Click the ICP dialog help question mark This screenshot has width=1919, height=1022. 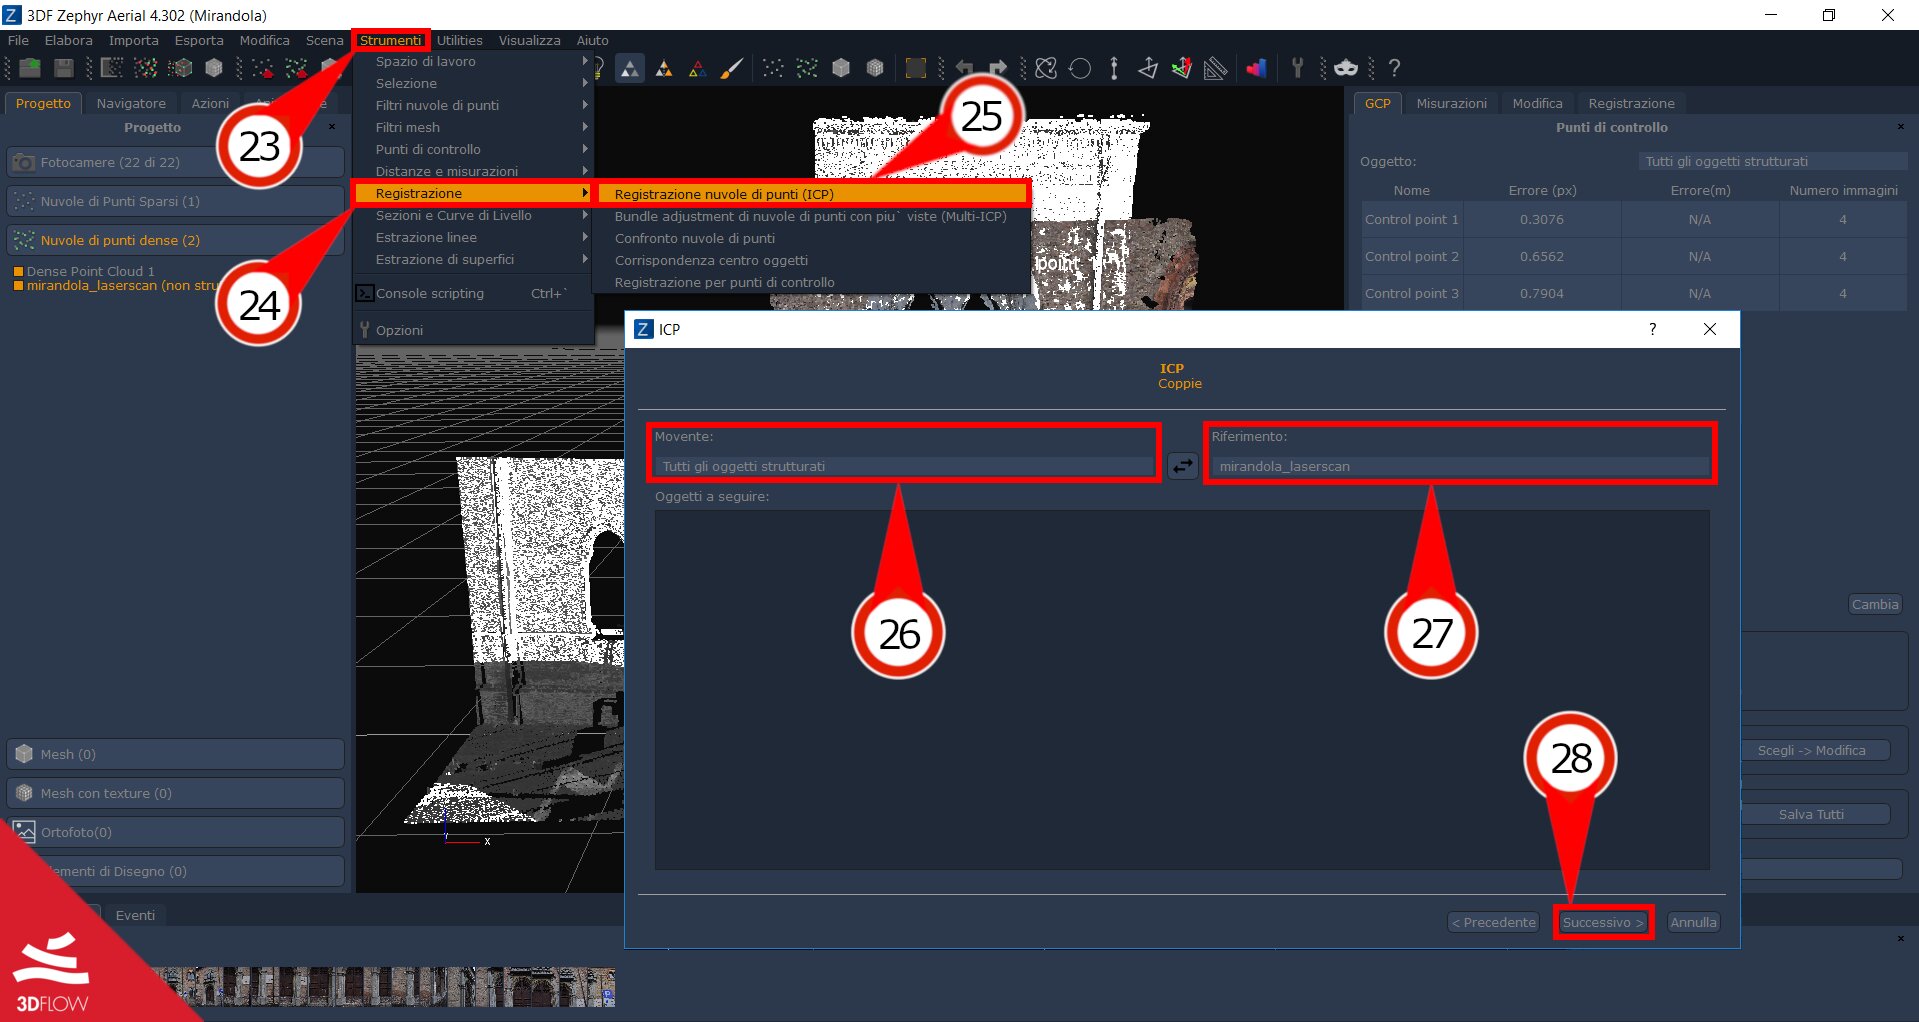[1652, 329]
